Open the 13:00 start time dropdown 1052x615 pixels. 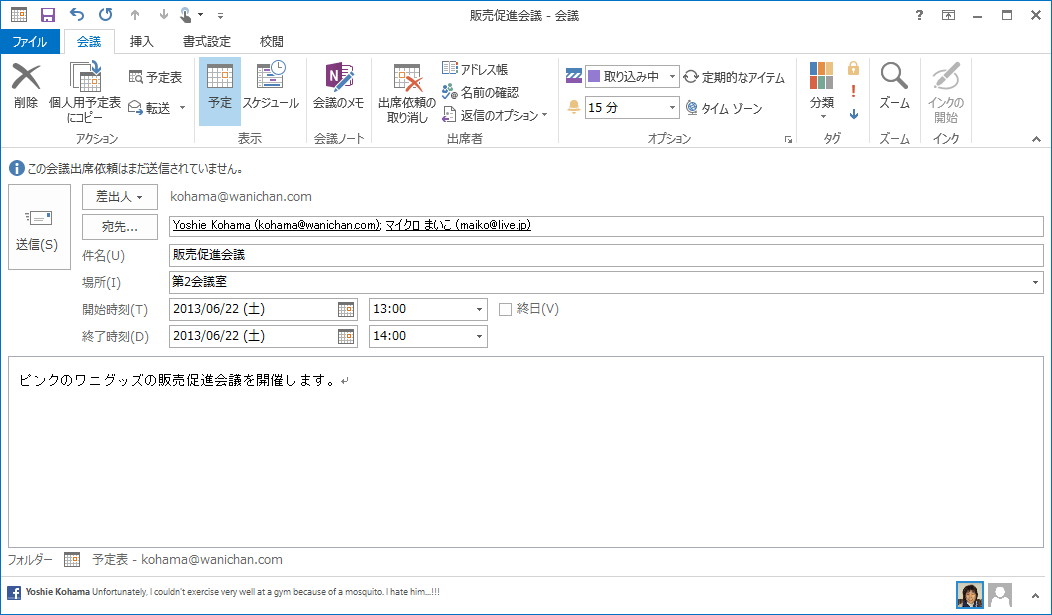pyautogui.click(x=479, y=309)
